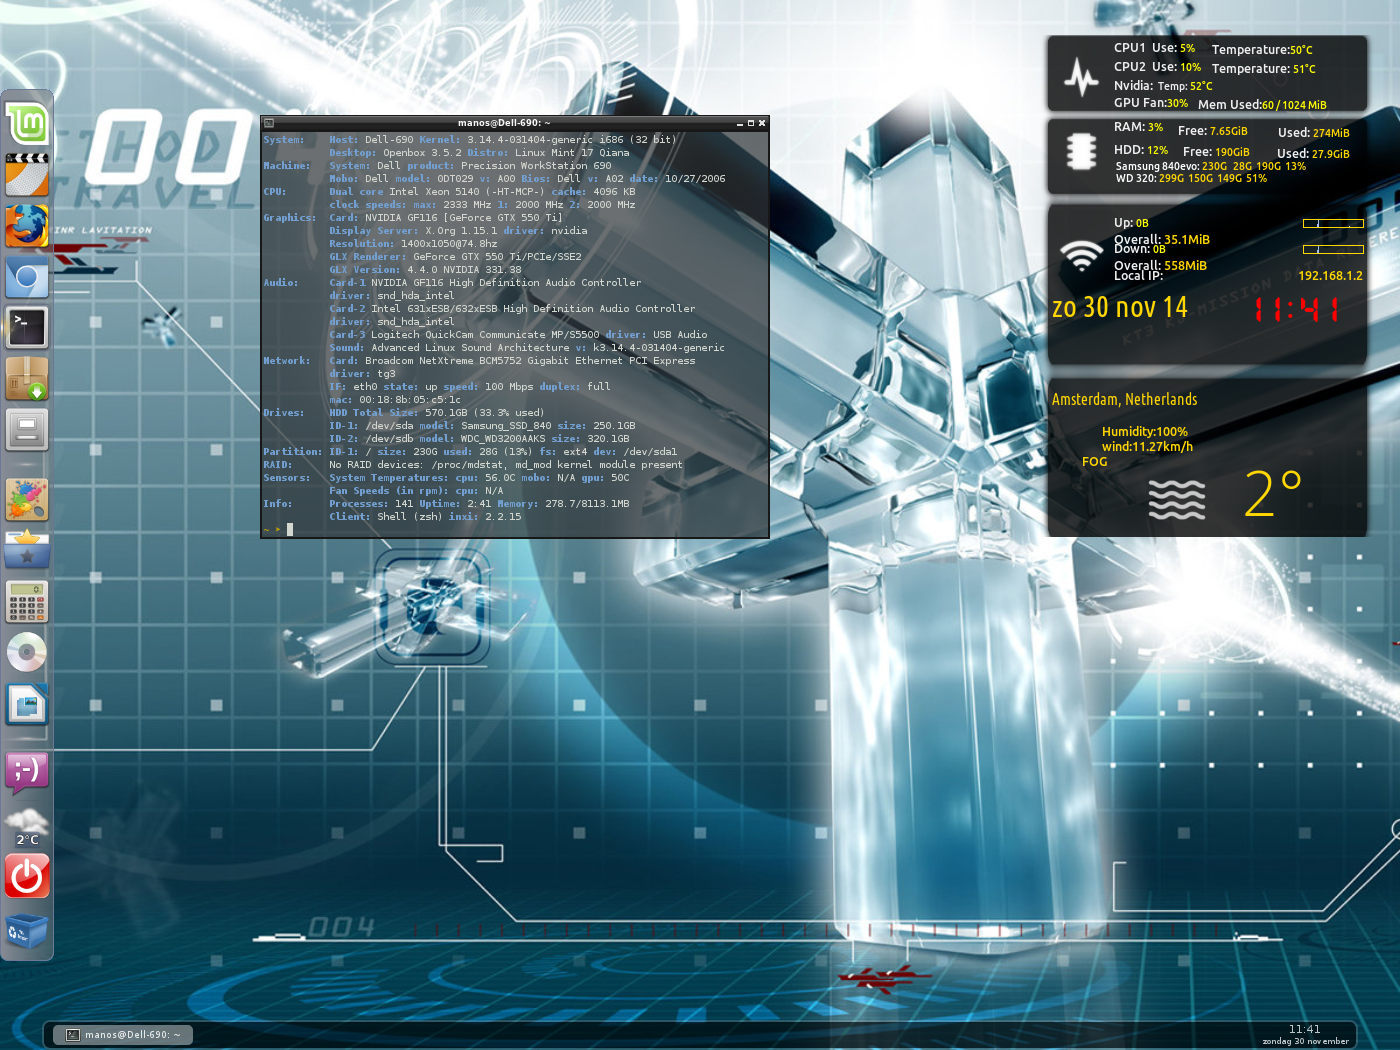Click the small terminal icon in the taskbar entry
Image resolution: width=1400 pixels, height=1050 pixels.
(73, 1035)
